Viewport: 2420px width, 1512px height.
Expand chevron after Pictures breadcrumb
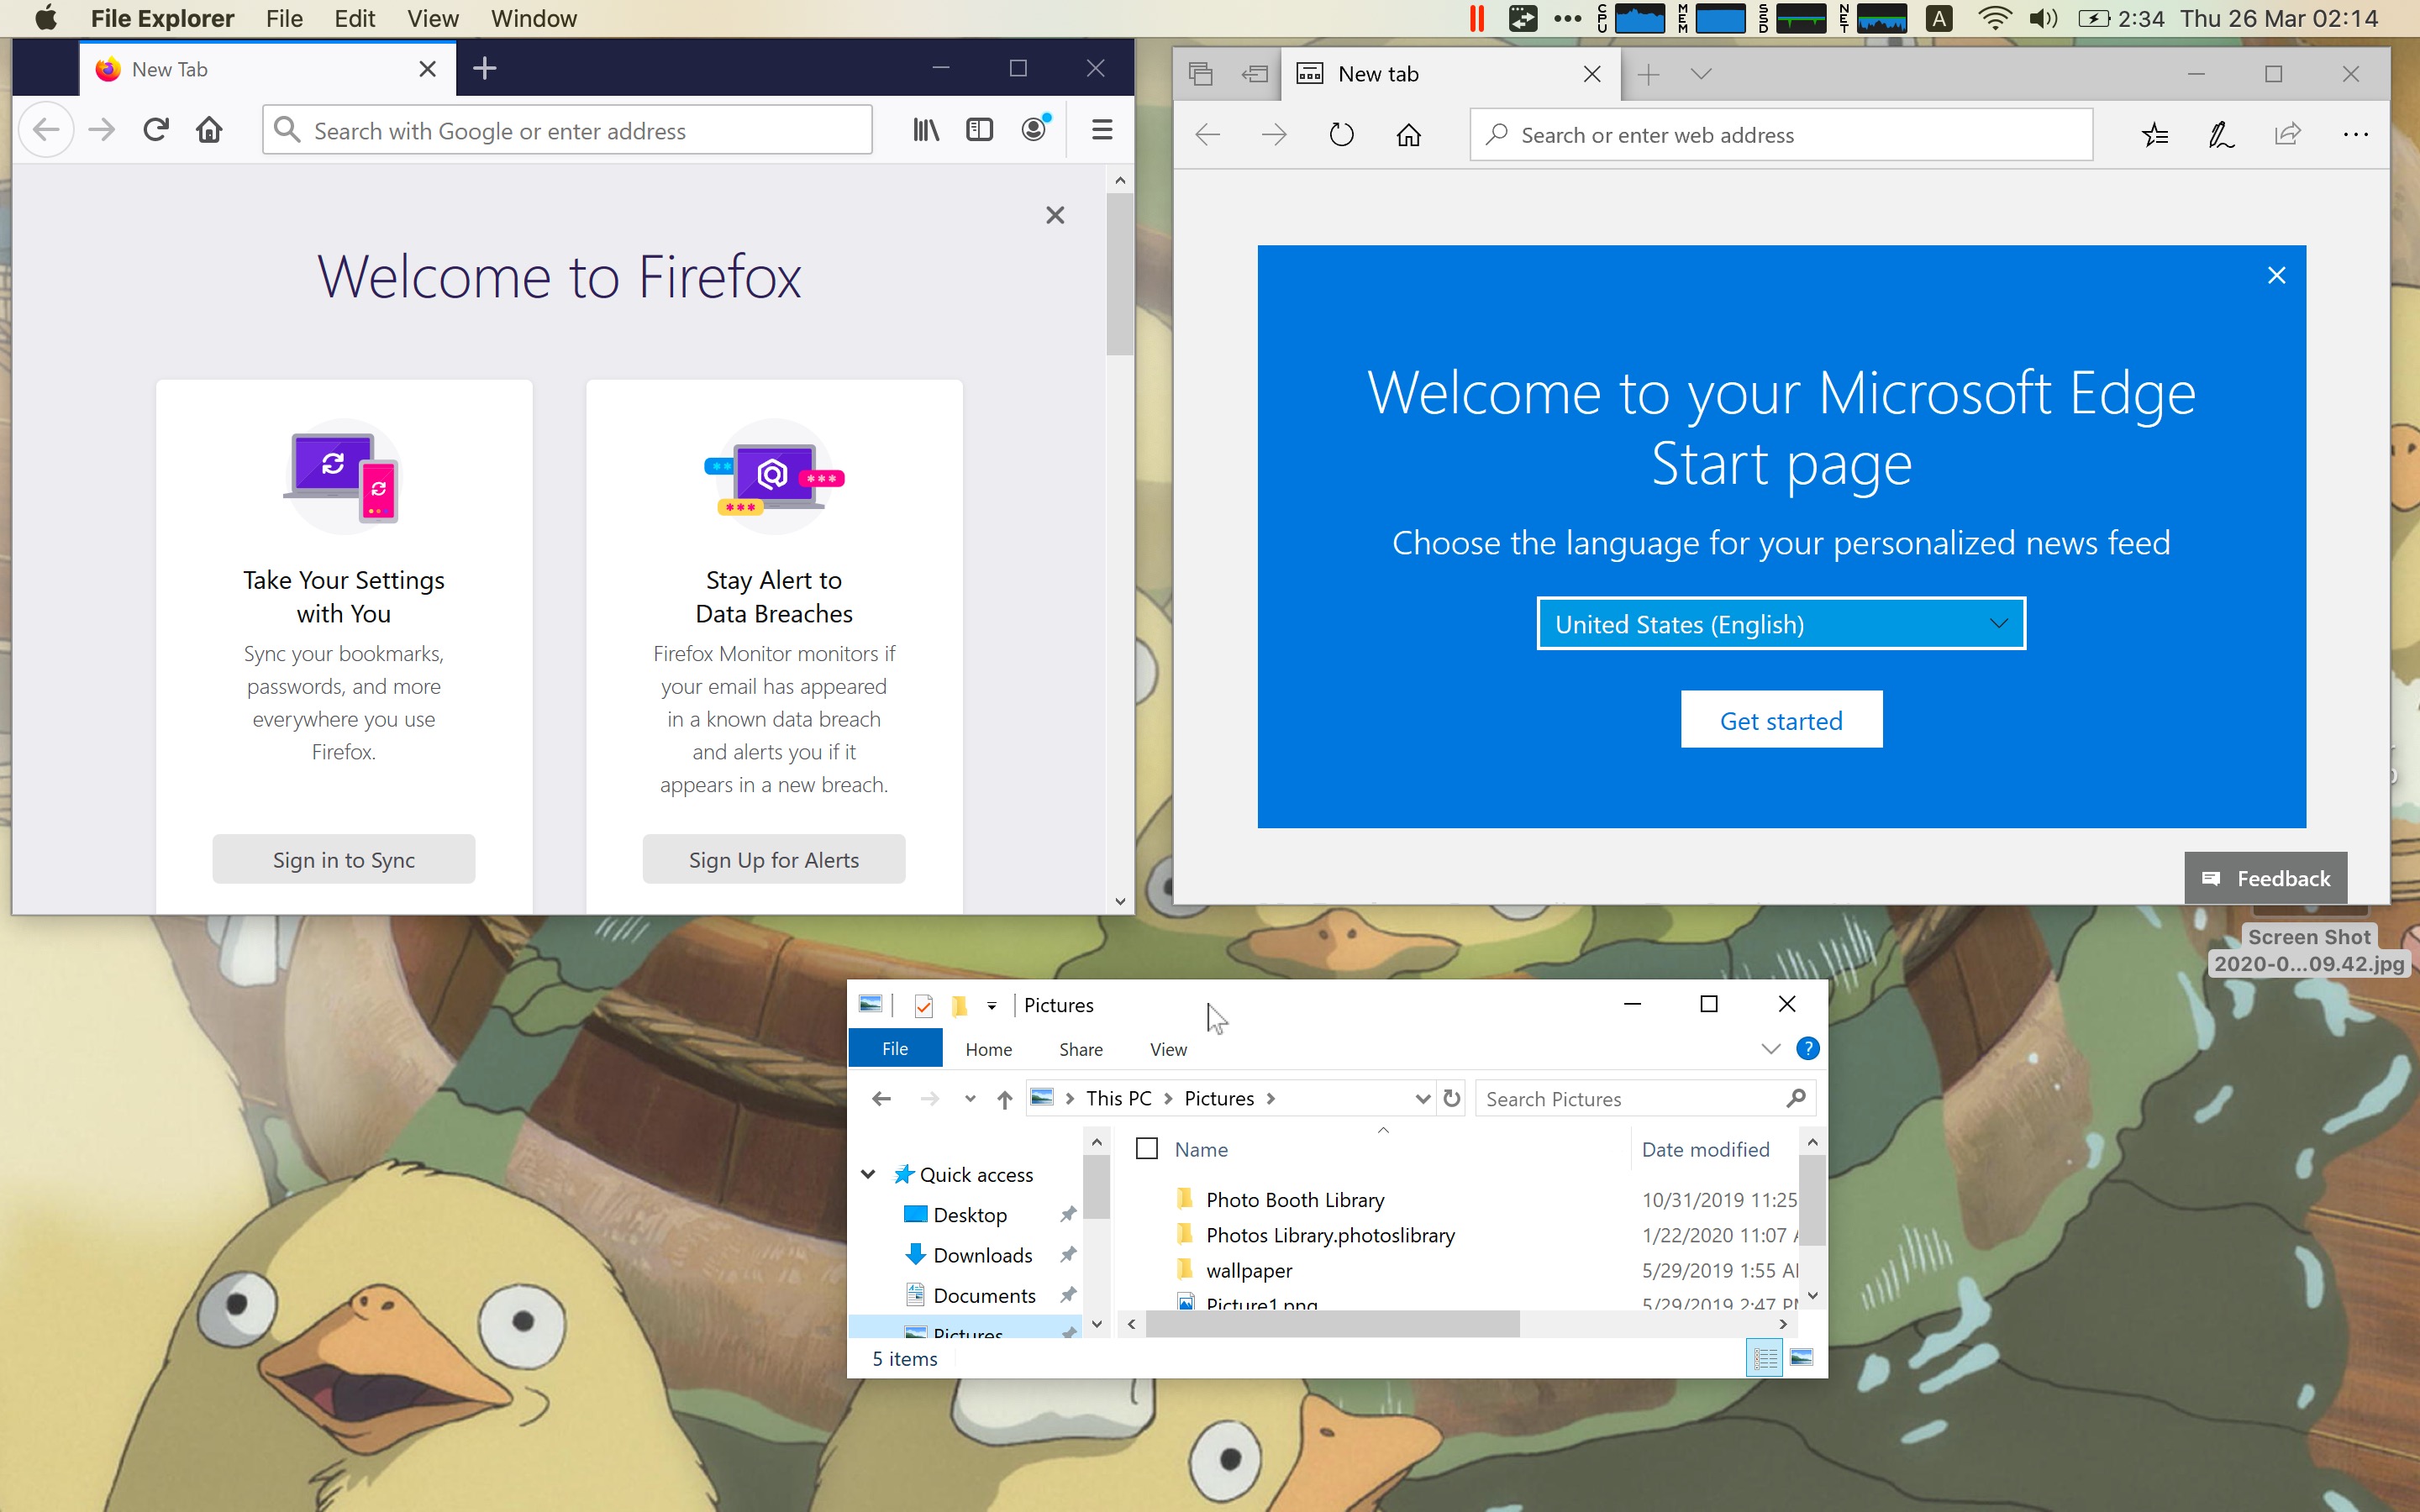pos(1270,1099)
